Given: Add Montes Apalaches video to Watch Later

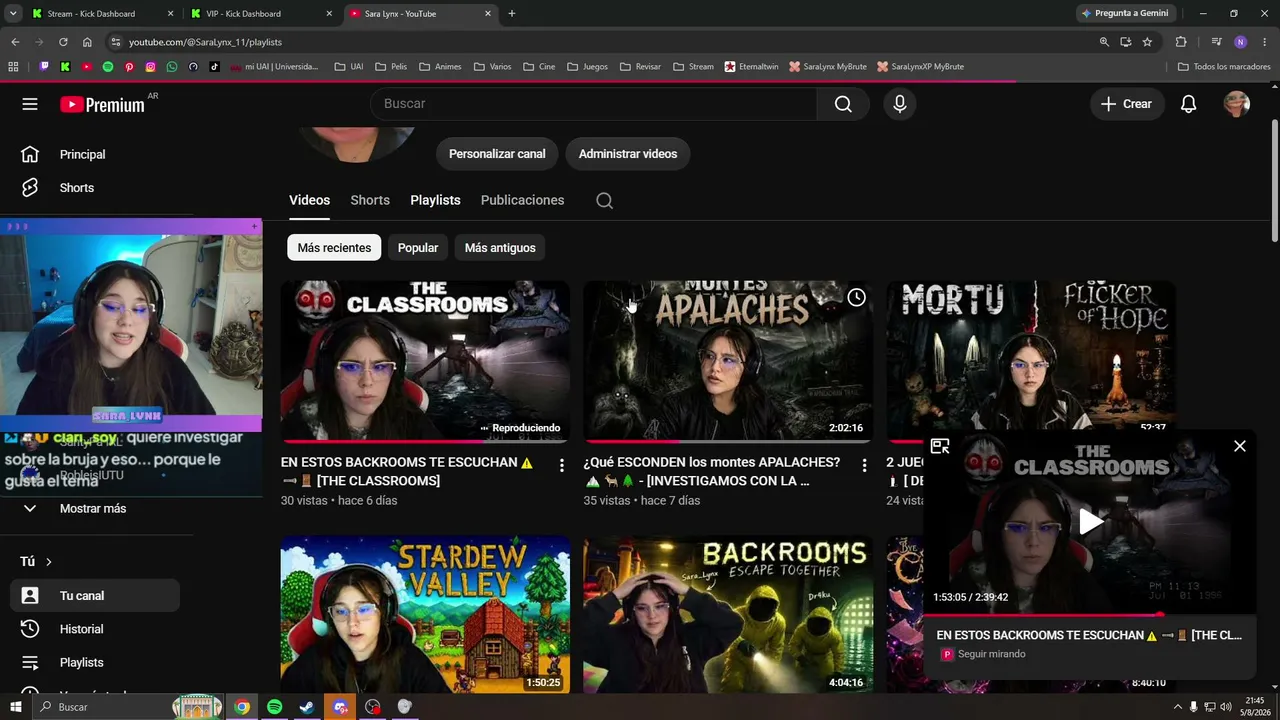Looking at the screenshot, I should point(856,297).
